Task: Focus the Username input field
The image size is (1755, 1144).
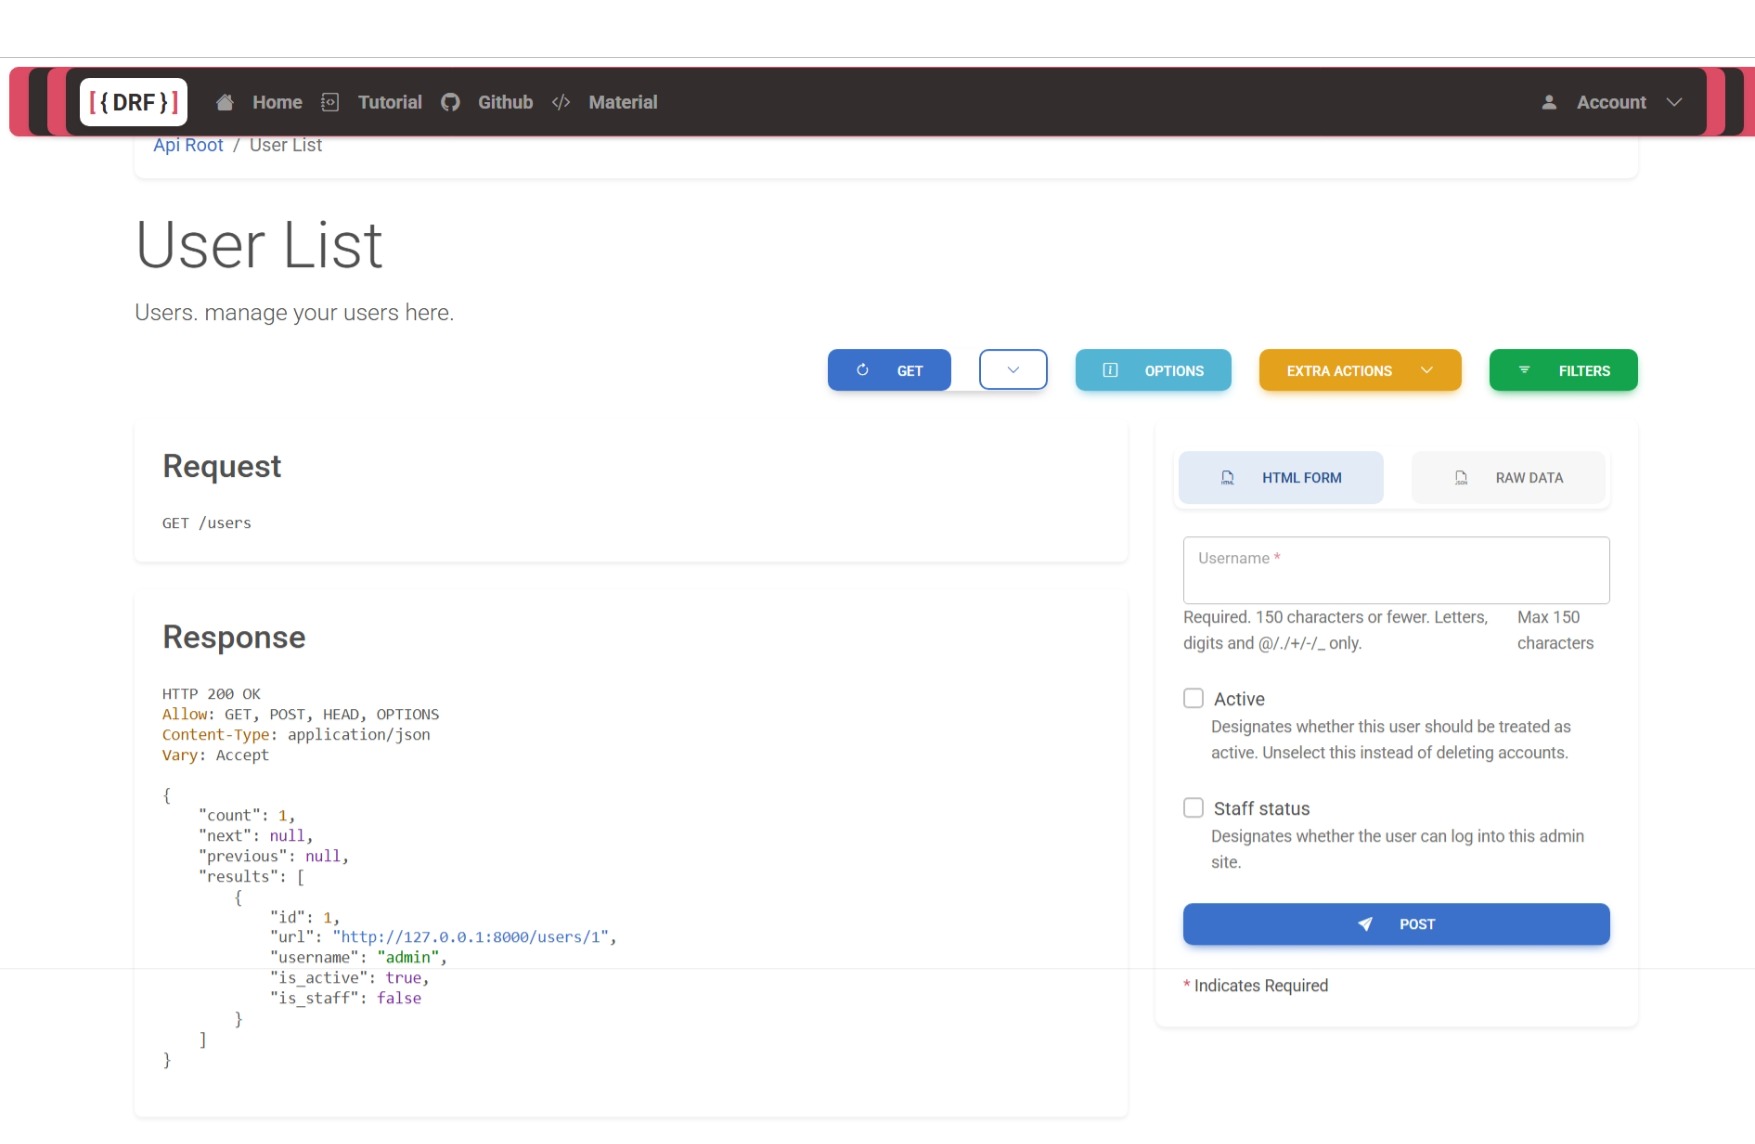Action: (x=1396, y=571)
